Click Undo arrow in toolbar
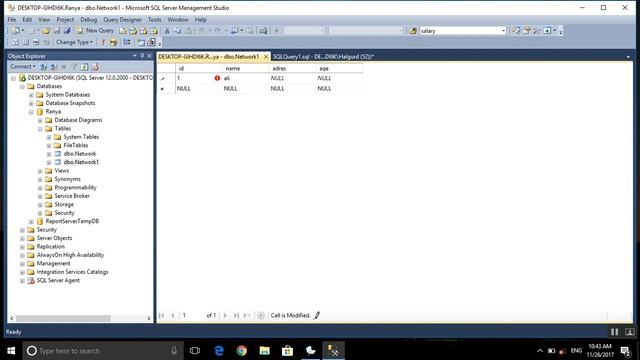640x360 pixels. [x=201, y=31]
